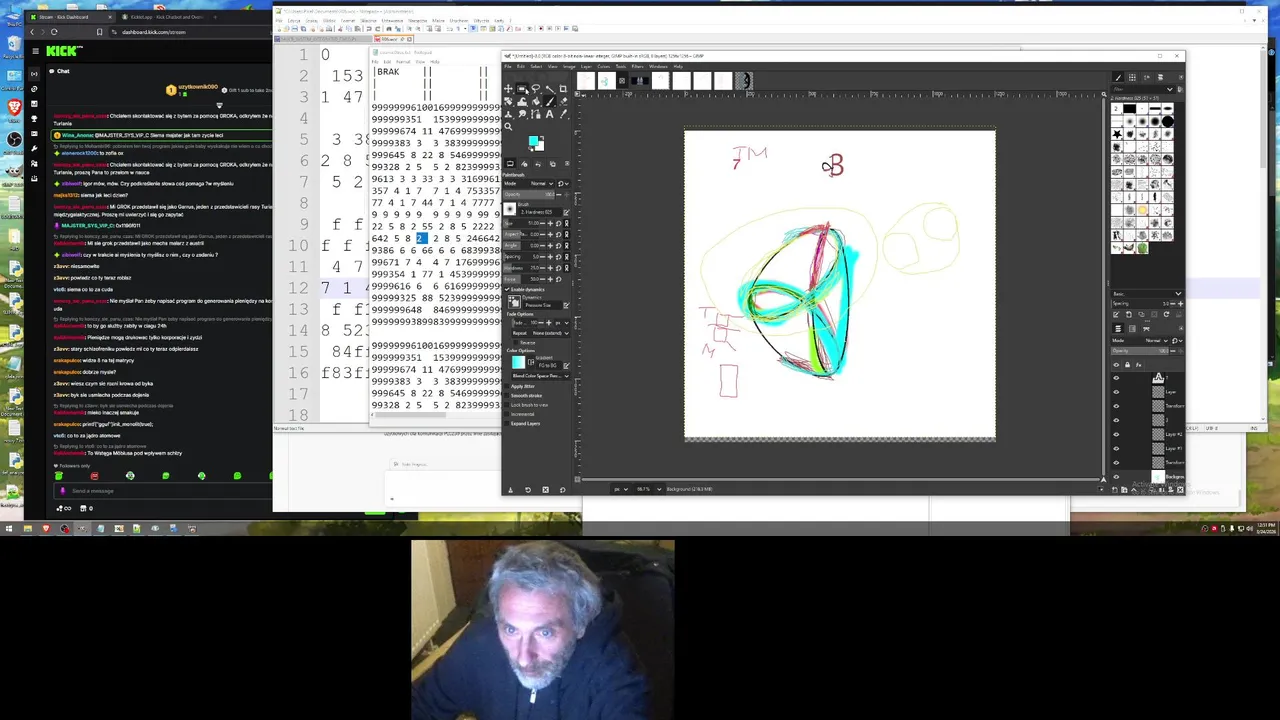Select the Warp Transform tool

(522, 102)
